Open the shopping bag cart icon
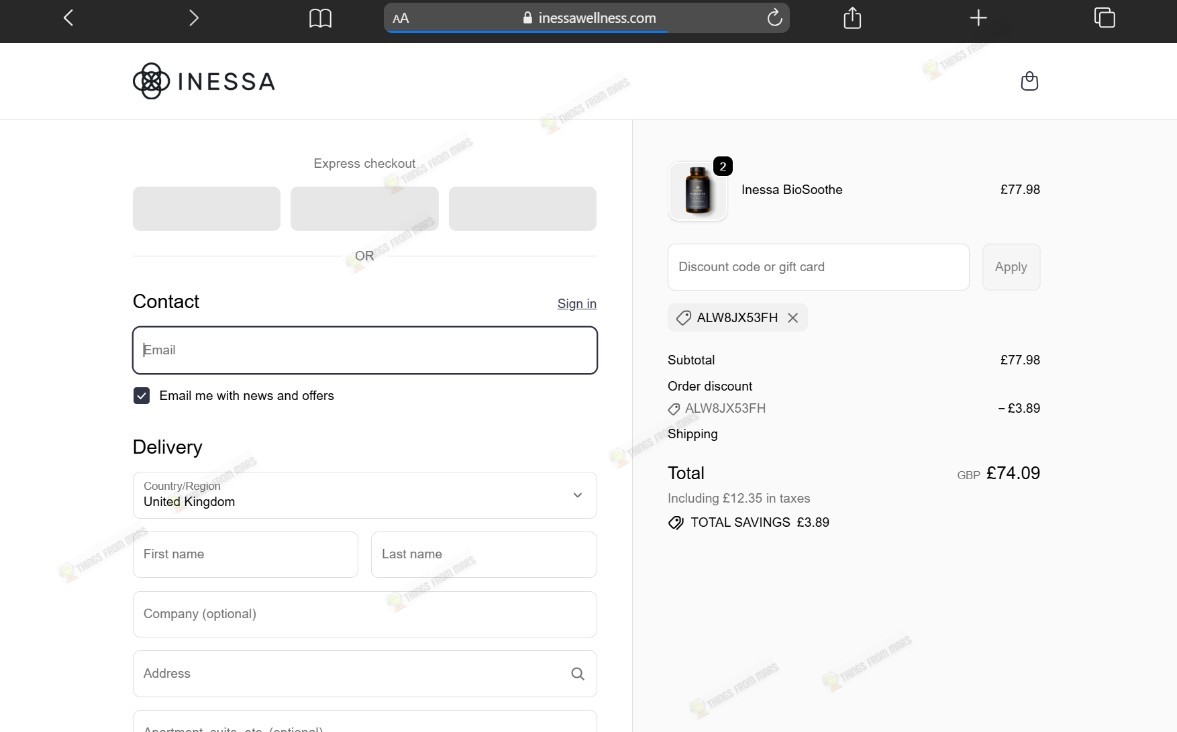1177x732 pixels. 1029,81
